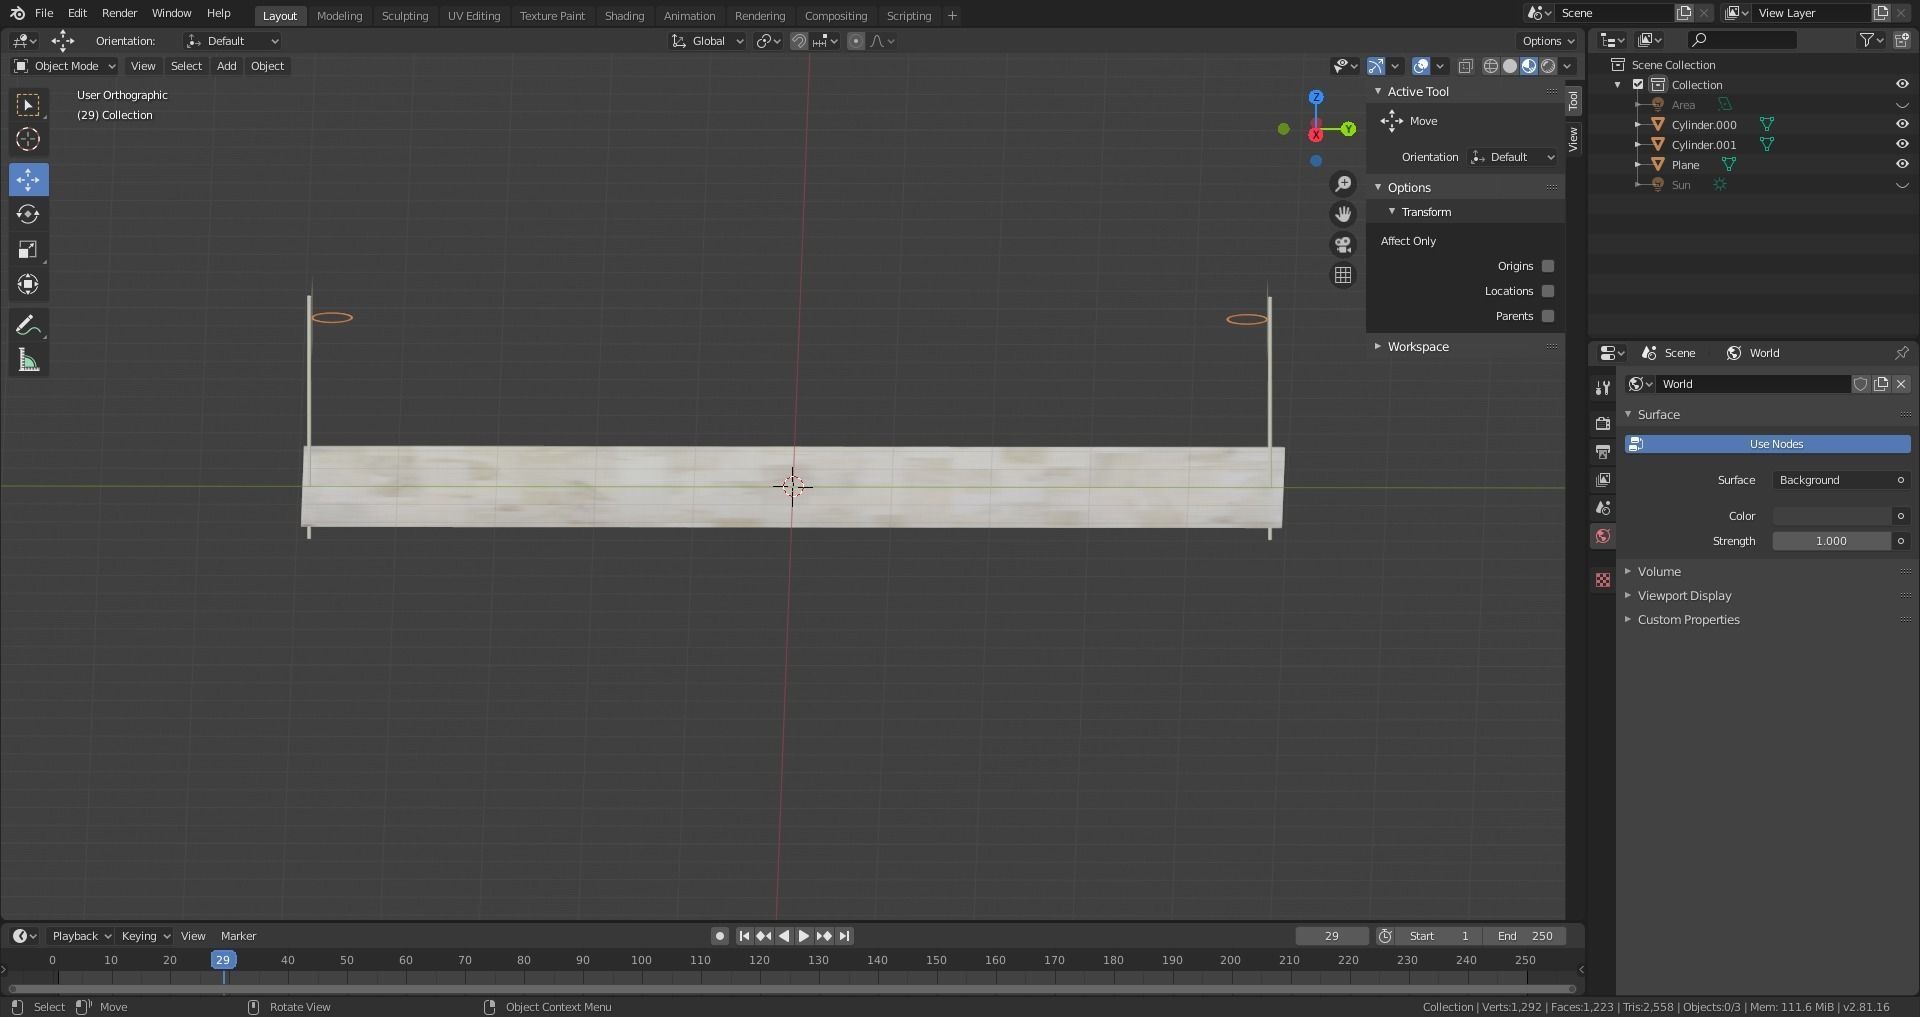
Task: Hide the Plane object in viewport
Action: pos(1902,165)
